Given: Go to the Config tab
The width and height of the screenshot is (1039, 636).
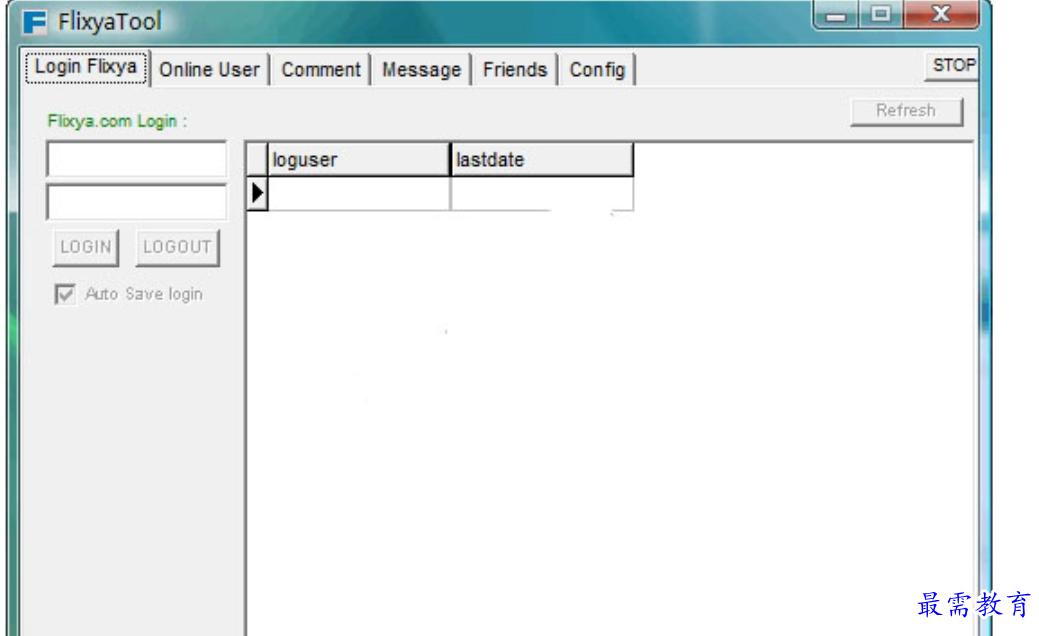Looking at the screenshot, I should coord(597,70).
